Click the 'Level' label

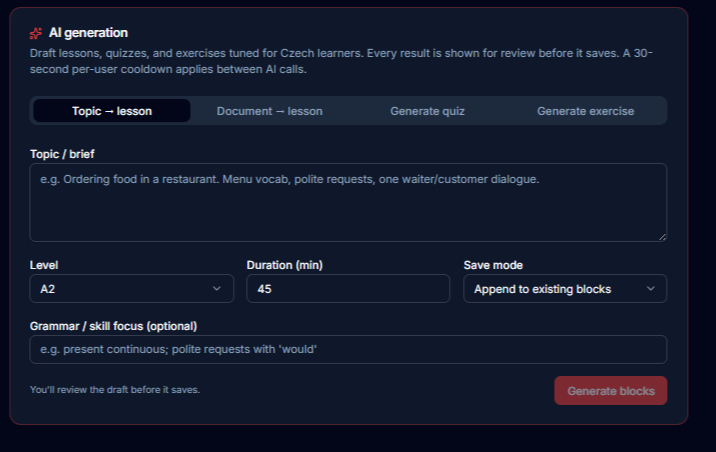coord(44,265)
